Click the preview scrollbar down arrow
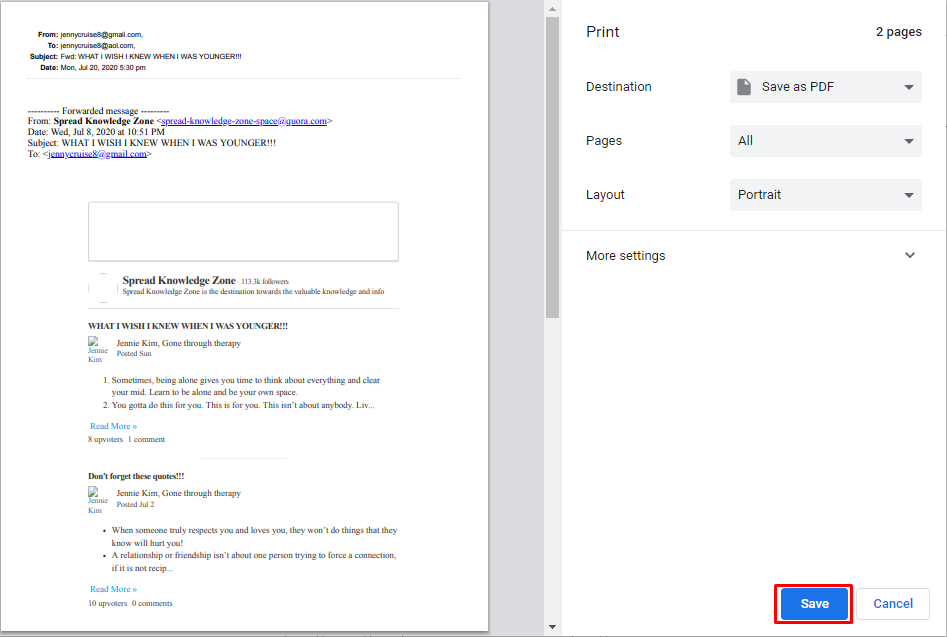The image size is (947, 637). tap(552, 627)
